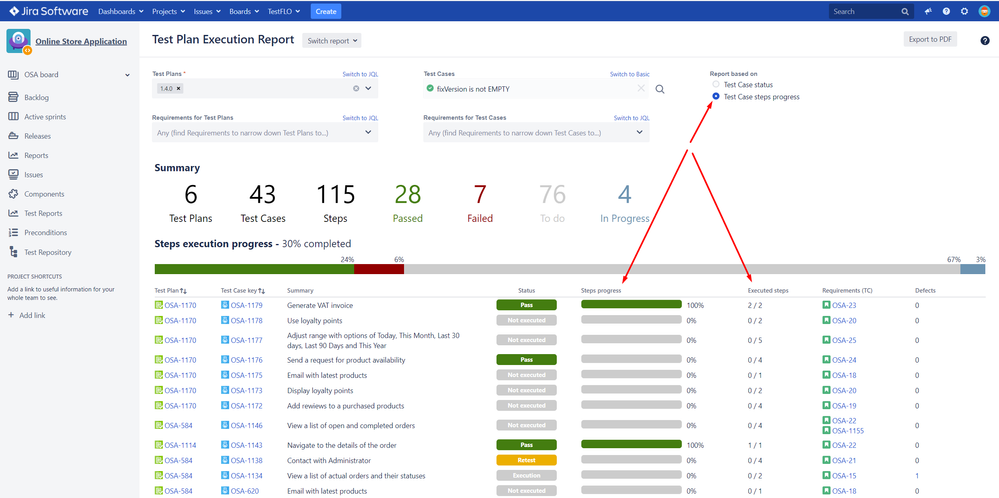Click the magnifier icon next to Test Cases field
Viewport: 999px width, 498px height.
pos(660,89)
